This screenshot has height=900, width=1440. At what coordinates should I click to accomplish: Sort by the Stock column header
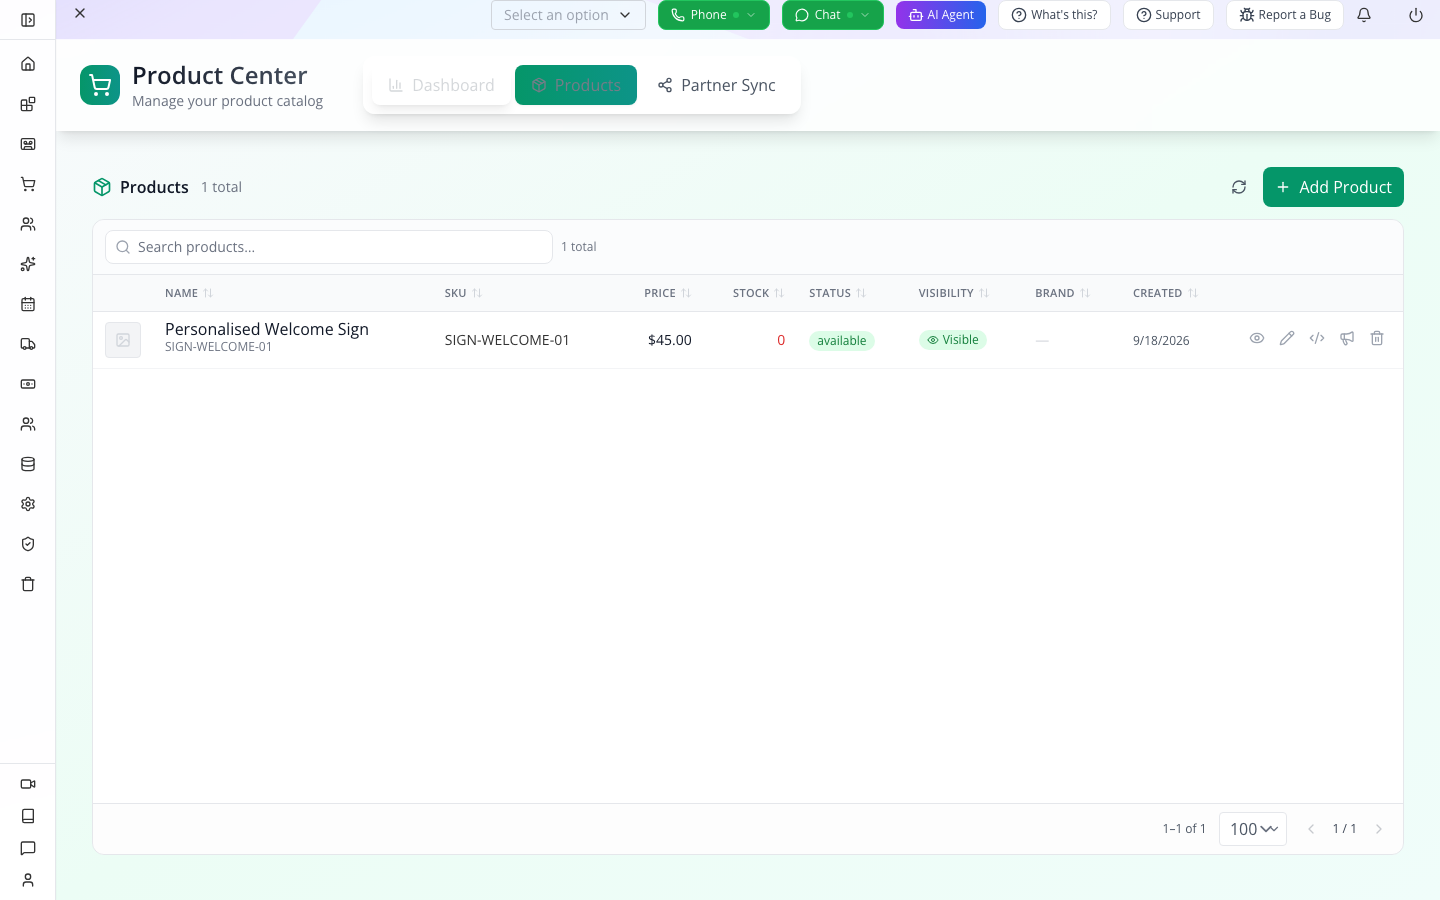point(758,293)
